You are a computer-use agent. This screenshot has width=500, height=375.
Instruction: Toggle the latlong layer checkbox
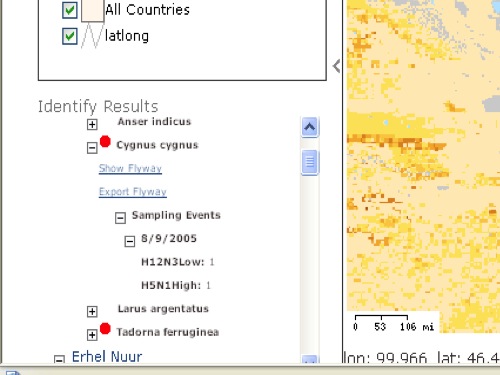pos(70,36)
